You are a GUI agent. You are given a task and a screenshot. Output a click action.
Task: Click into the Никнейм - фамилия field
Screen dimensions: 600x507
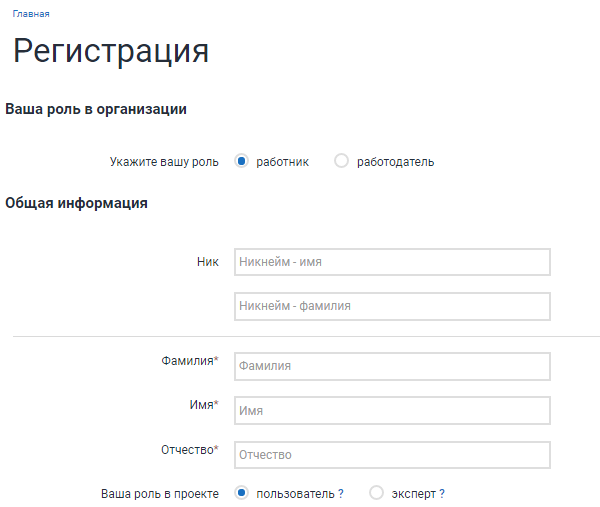[x=392, y=306]
